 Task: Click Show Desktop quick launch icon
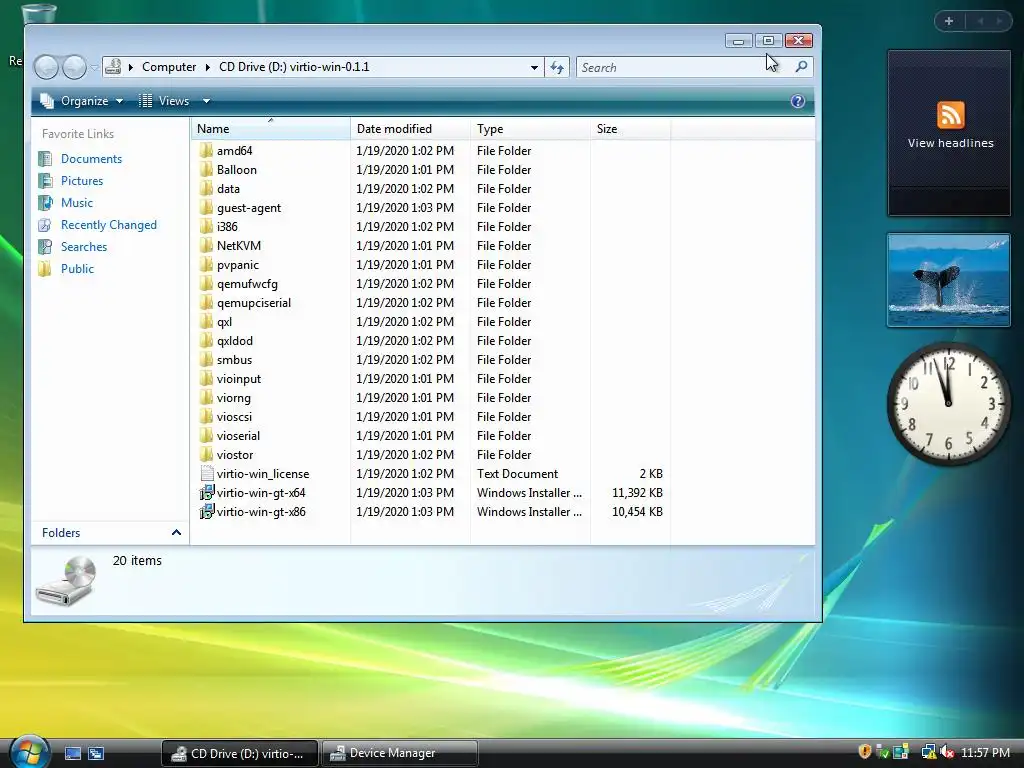click(x=72, y=754)
